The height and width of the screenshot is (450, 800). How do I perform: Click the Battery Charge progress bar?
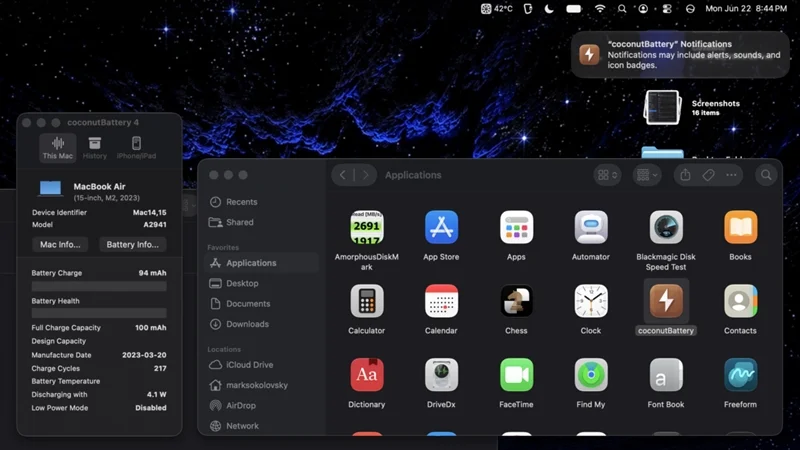click(x=99, y=286)
